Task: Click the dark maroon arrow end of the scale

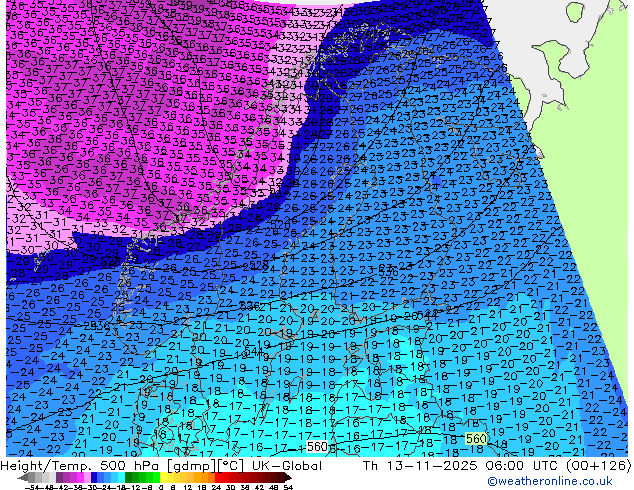Action: tap(288, 478)
